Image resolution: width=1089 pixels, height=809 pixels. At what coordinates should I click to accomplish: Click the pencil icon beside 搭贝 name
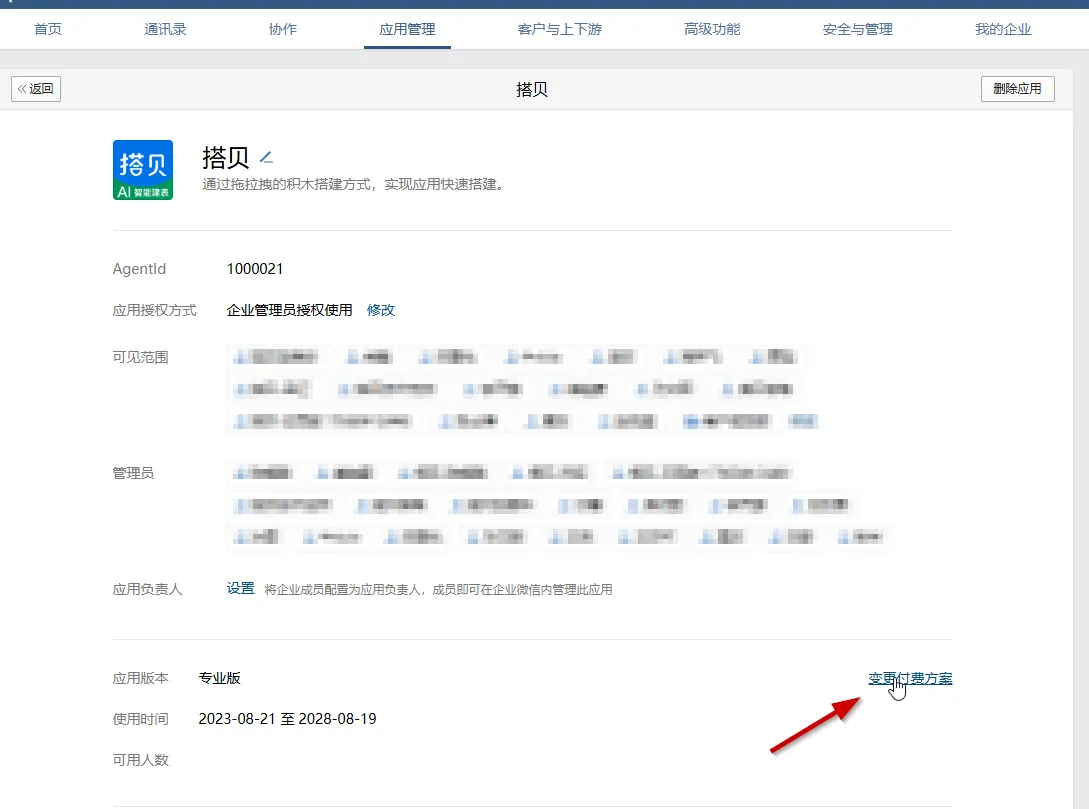point(266,158)
